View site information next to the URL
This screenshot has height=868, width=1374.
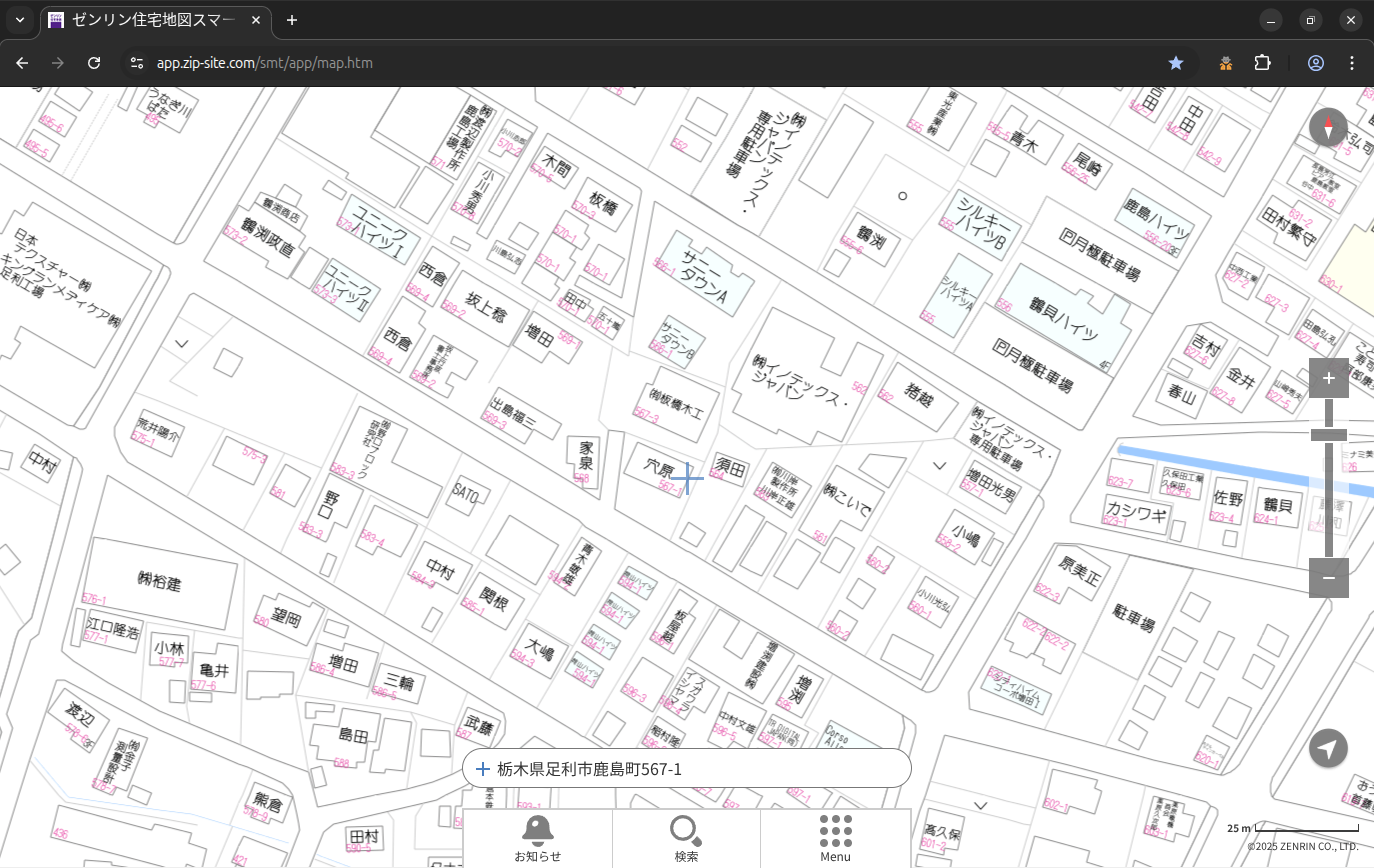point(137,63)
